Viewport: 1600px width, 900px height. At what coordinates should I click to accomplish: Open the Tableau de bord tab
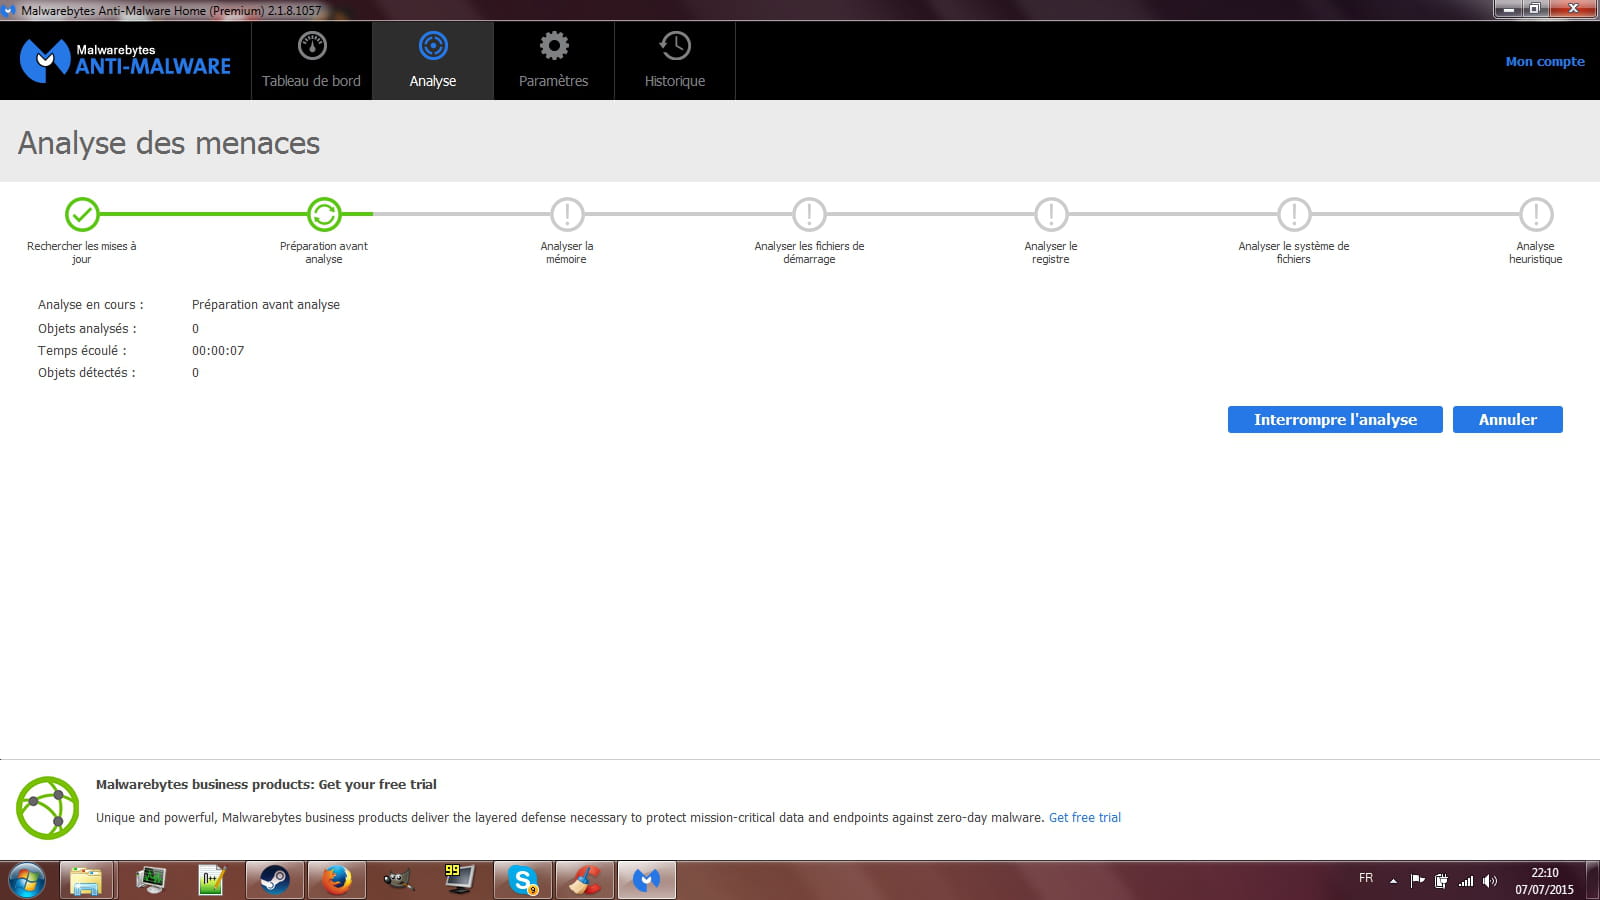311,61
